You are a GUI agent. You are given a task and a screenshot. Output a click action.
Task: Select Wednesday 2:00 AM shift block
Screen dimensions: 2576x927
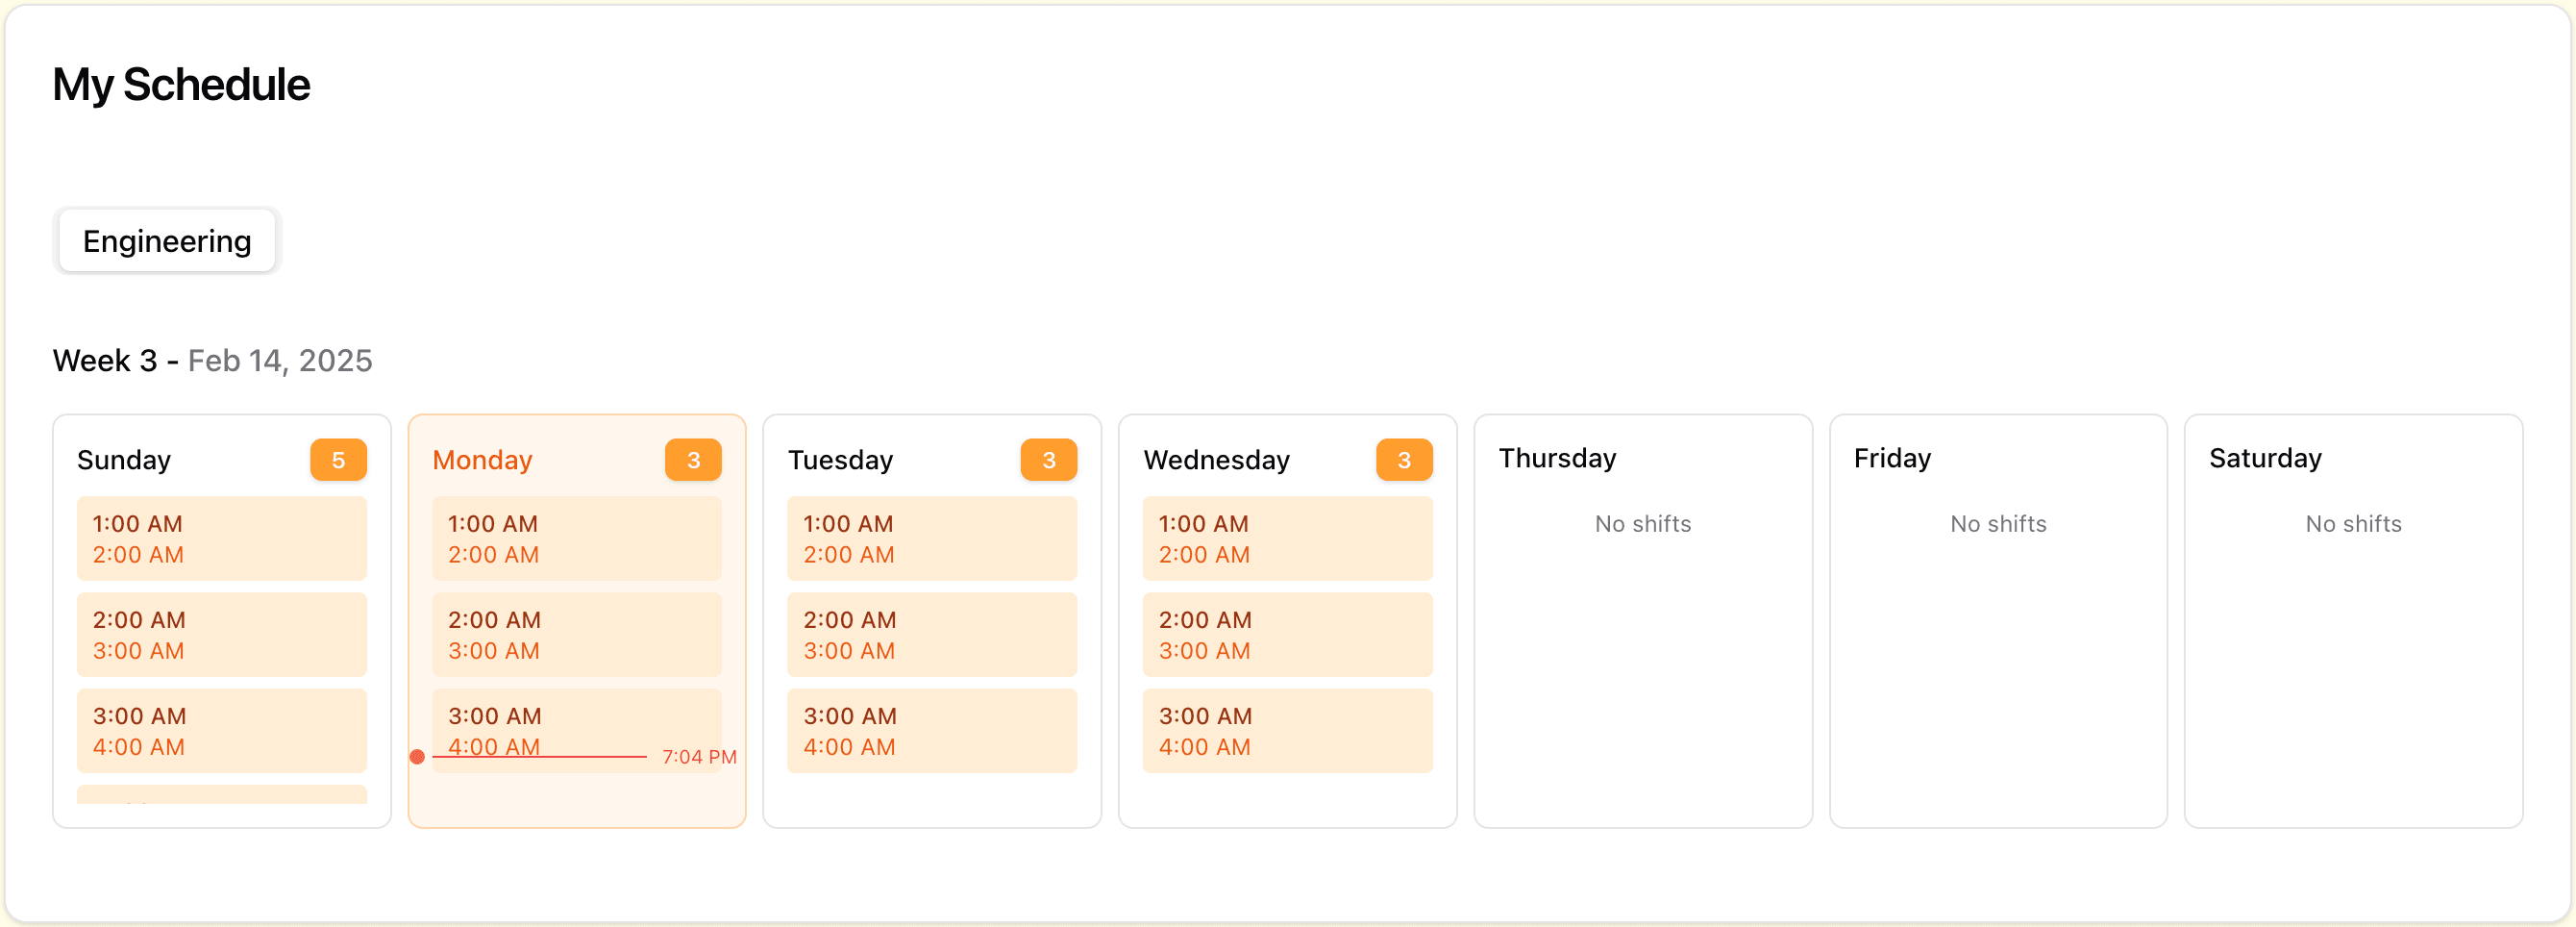(x=1288, y=635)
